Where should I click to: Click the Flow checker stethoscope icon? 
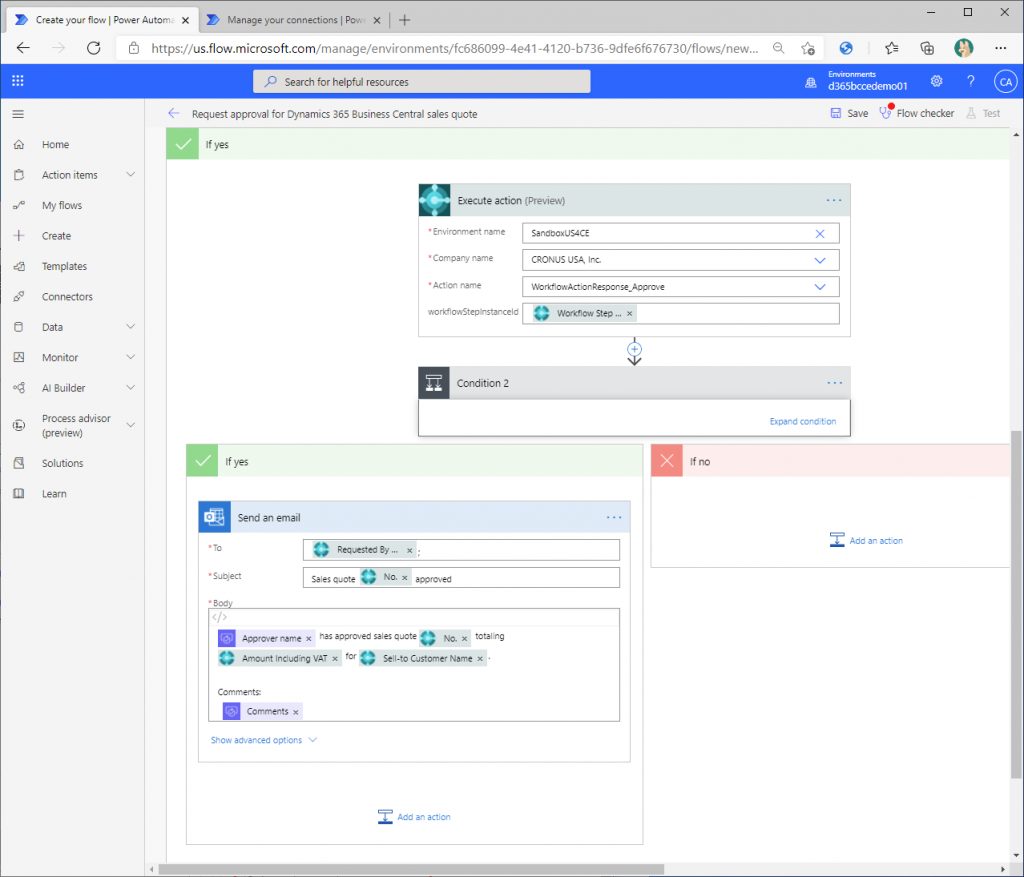pyautogui.click(x=885, y=113)
